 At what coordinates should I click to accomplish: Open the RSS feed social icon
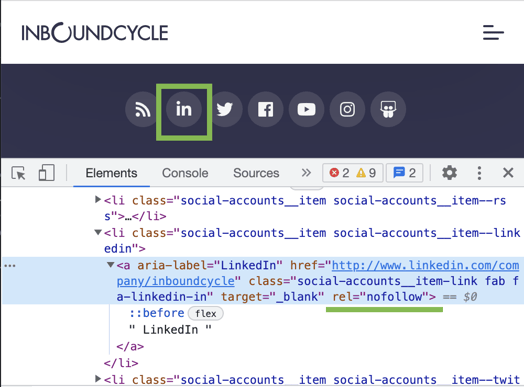[143, 109]
